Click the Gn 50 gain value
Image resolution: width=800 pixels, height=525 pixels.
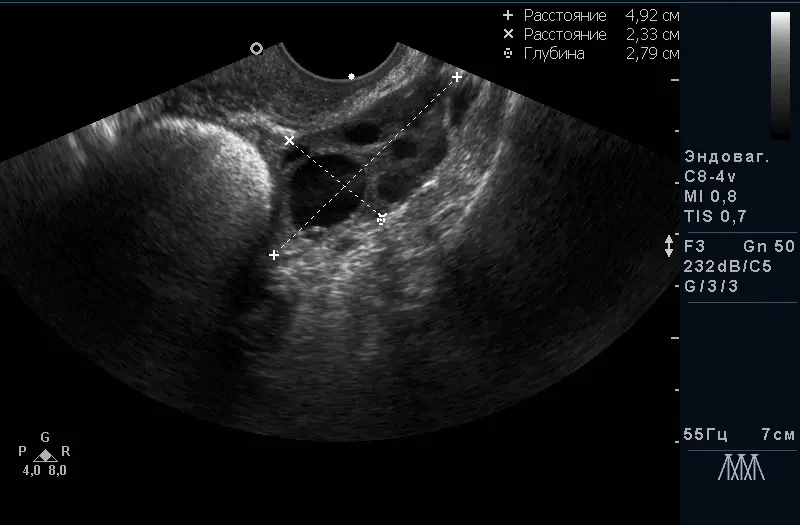pos(769,246)
